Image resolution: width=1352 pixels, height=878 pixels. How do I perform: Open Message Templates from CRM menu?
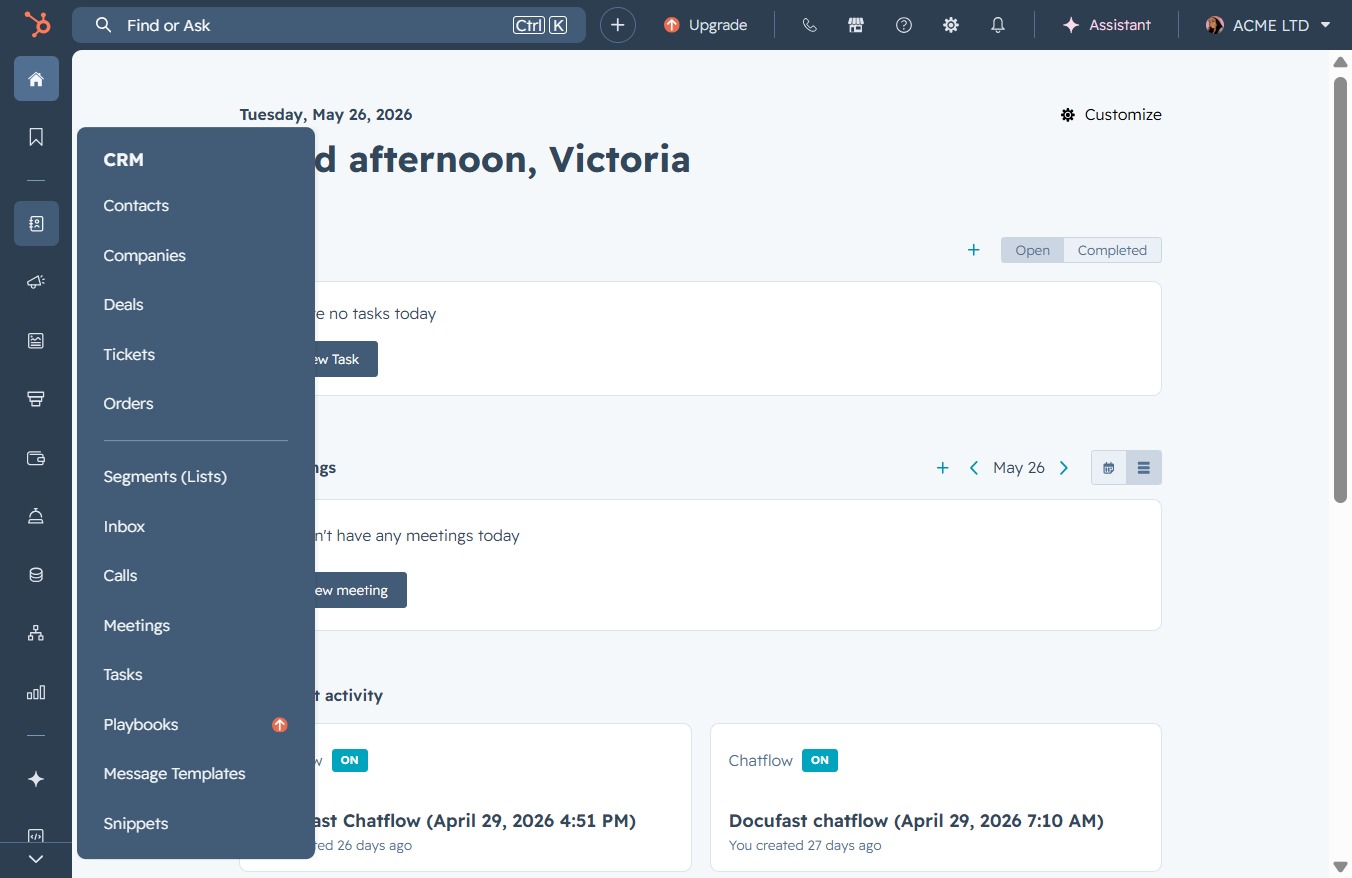pyautogui.click(x=174, y=774)
